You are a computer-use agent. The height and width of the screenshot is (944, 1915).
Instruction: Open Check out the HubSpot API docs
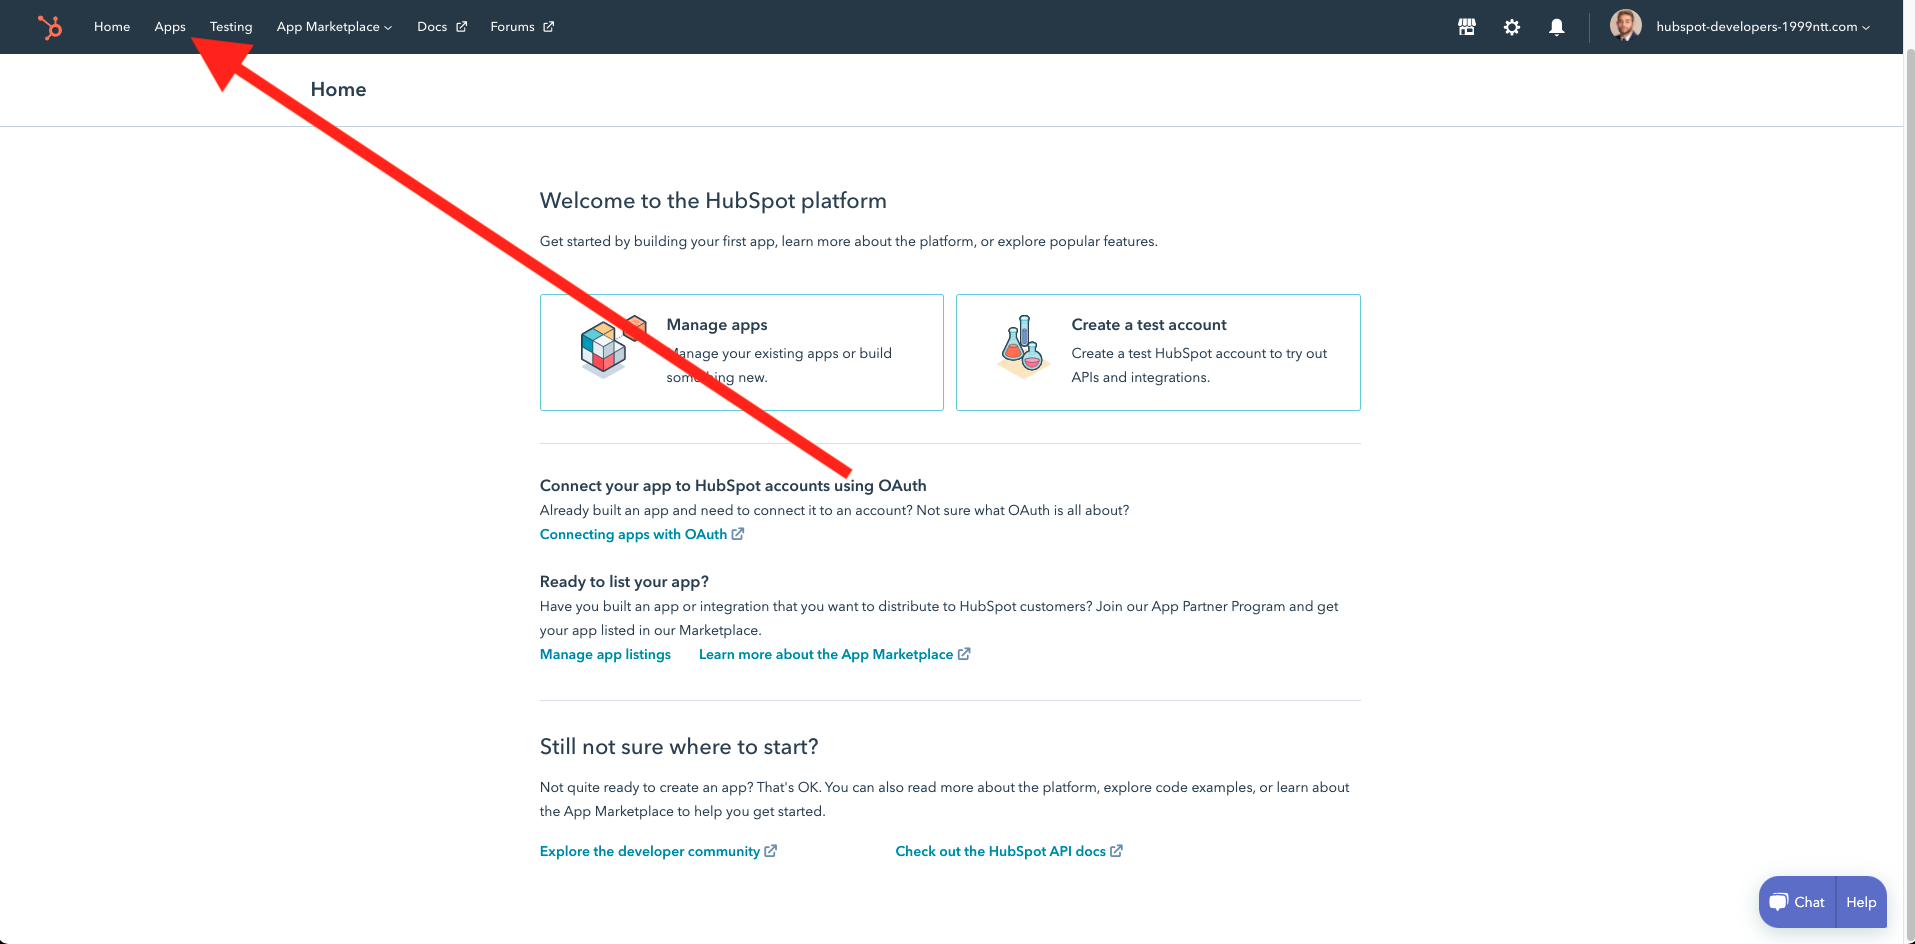1000,851
